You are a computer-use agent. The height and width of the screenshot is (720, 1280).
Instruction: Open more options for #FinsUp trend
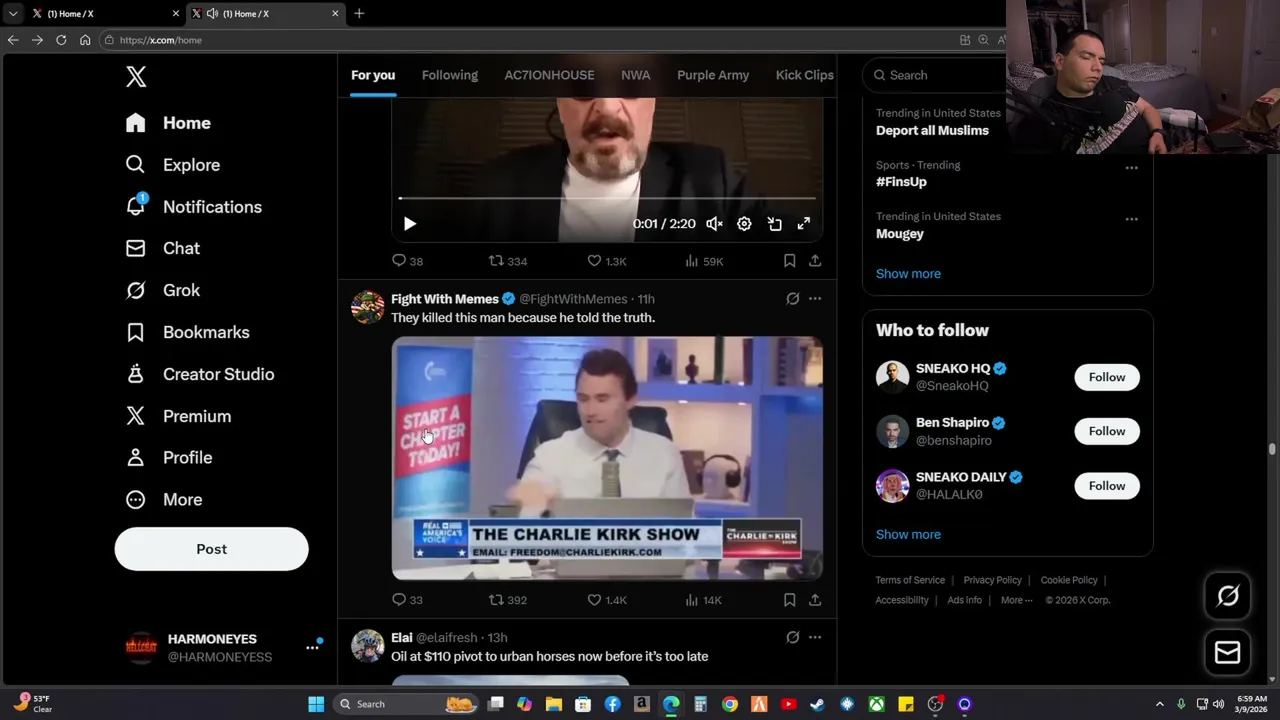point(1131,168)
